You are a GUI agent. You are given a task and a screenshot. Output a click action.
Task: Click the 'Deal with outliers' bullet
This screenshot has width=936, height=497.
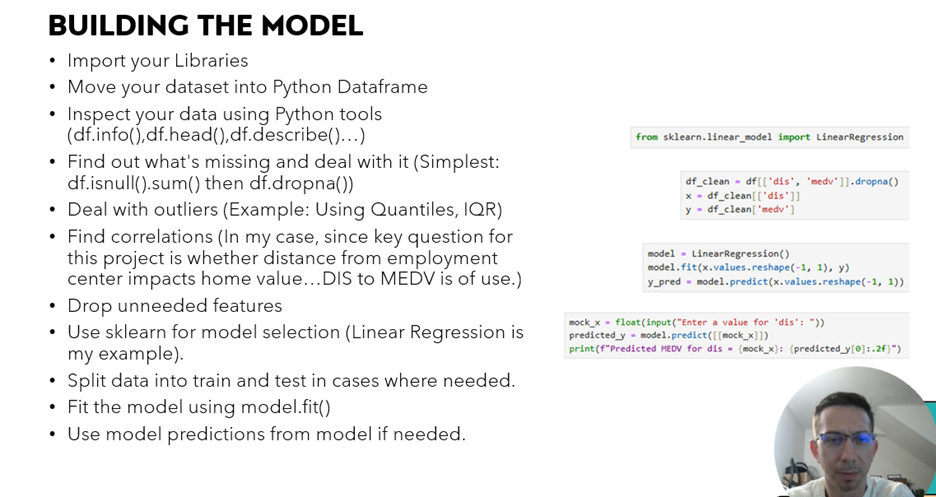pos(284,209)
